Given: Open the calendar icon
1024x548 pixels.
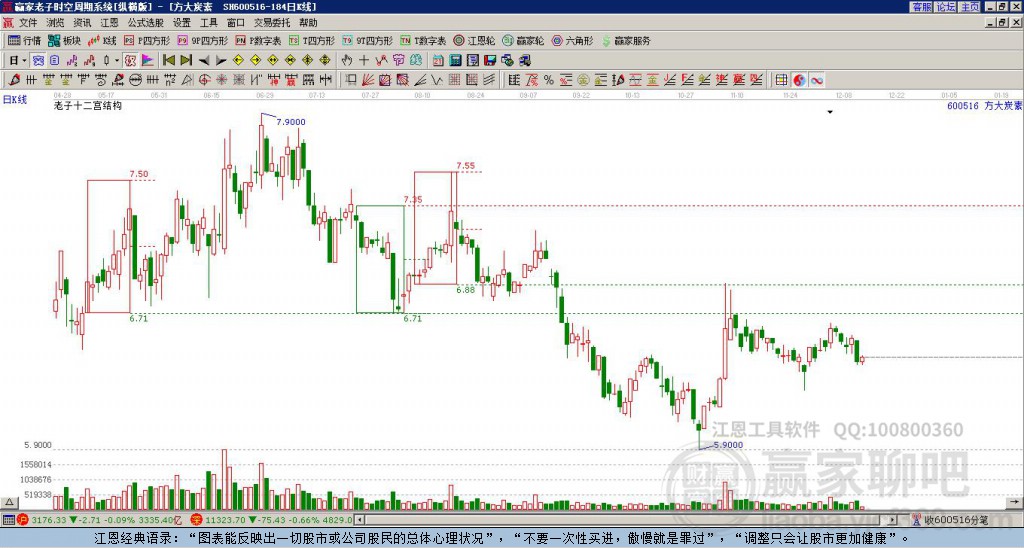Looking at the screenshot, I should tap(438, 60).
